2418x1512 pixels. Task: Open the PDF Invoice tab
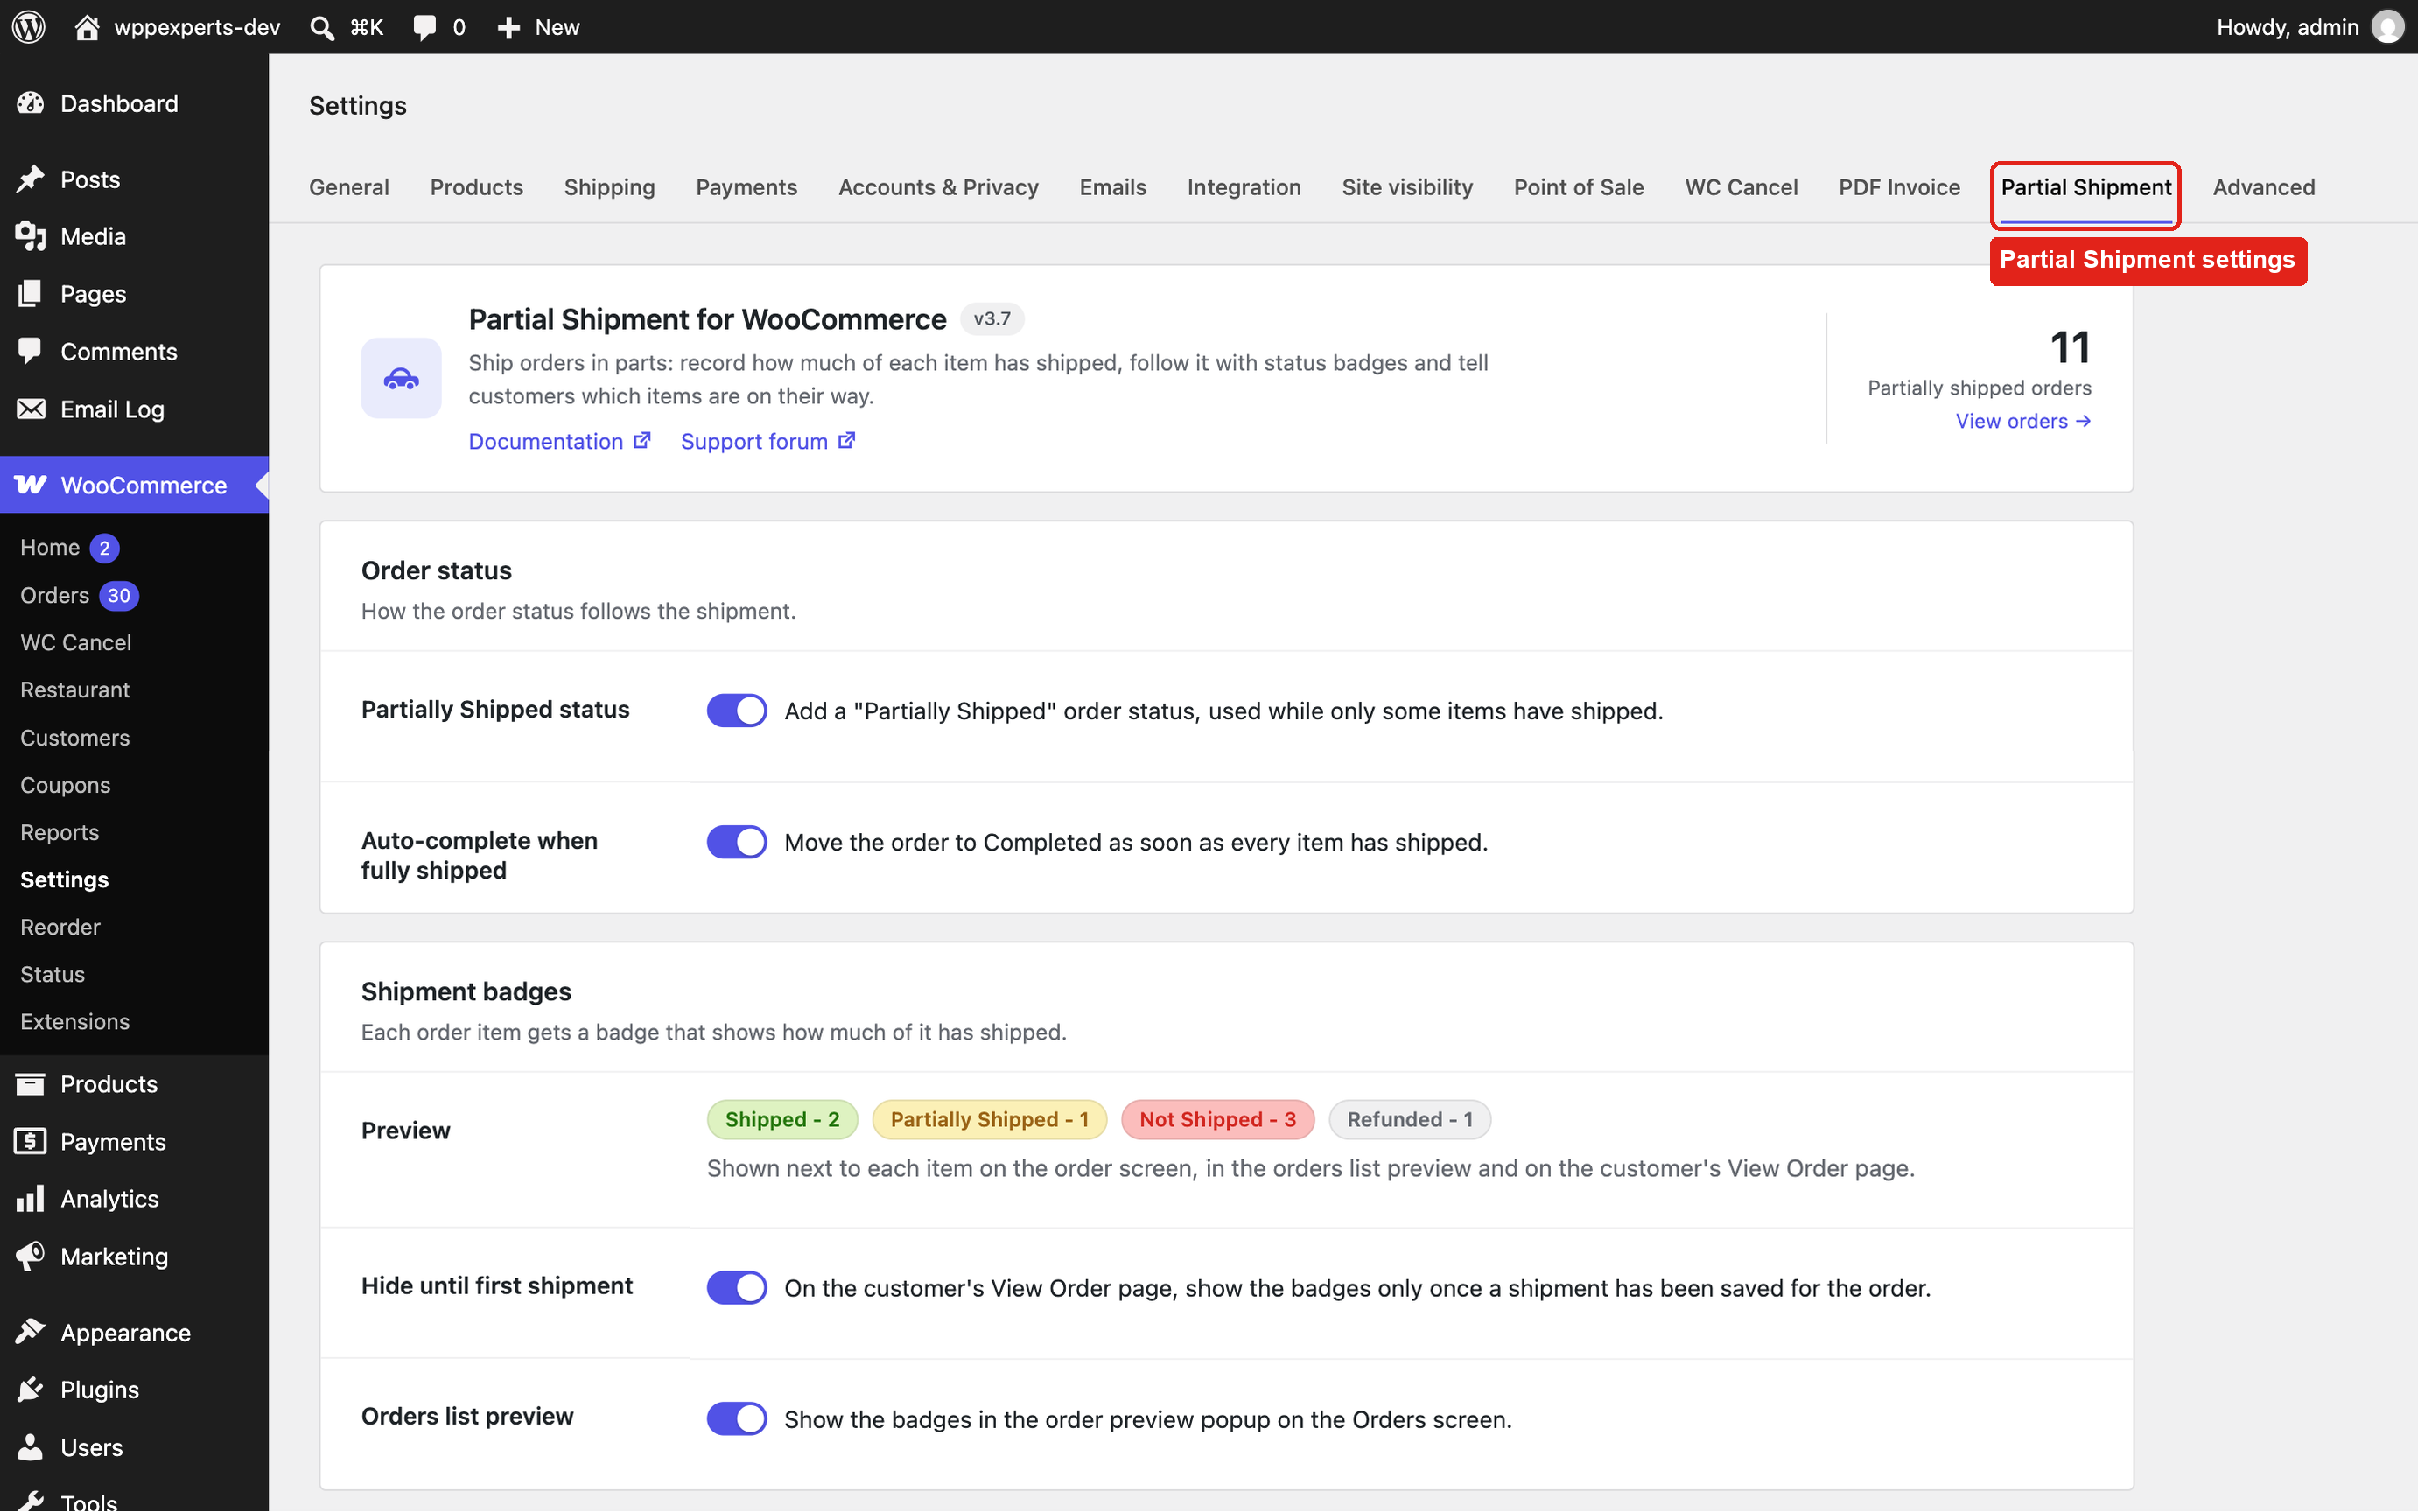(1899, 187)
